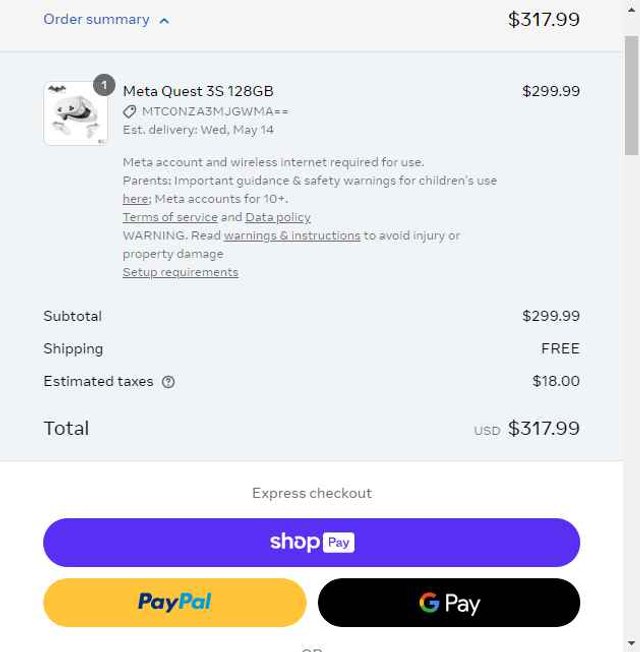
Task: Check out with PayPal button
Action: pos(174,602)
